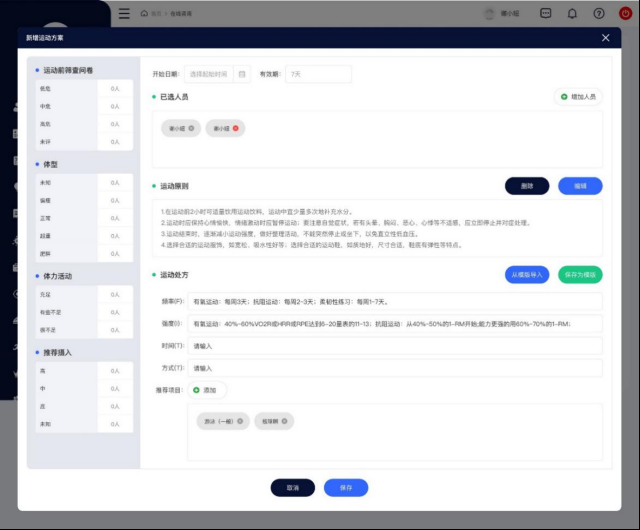Select the 未评 row in screening questionnaire
The height and width of the screenshot is (530, 640).
[84, 142]
